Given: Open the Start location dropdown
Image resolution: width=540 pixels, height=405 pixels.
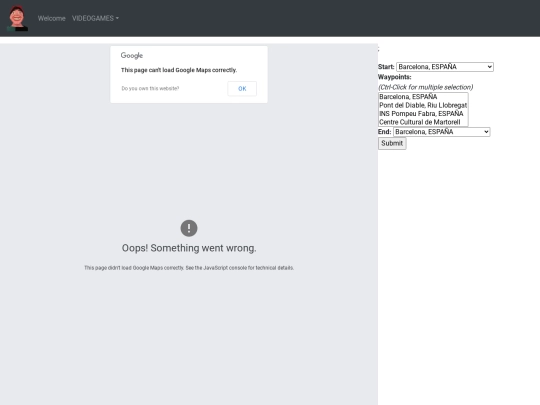Looking at the screenshot, I should tap(445, 67).
